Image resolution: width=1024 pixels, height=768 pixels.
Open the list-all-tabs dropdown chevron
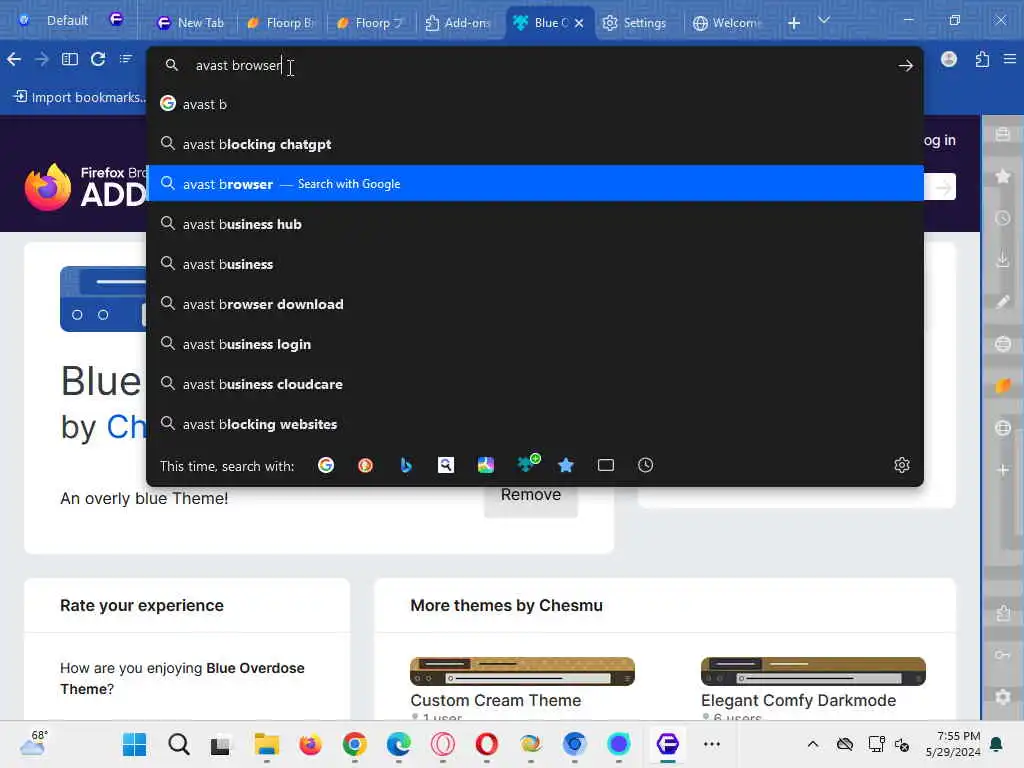(x=824, y=21)
